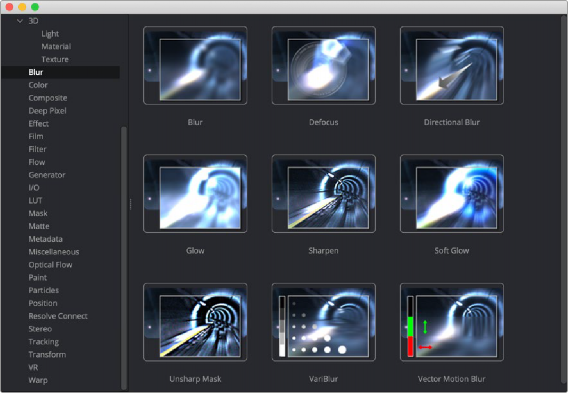Select the Particles category
The height and width of the screenshot is (393, 568).
click(x=43, y=290)
